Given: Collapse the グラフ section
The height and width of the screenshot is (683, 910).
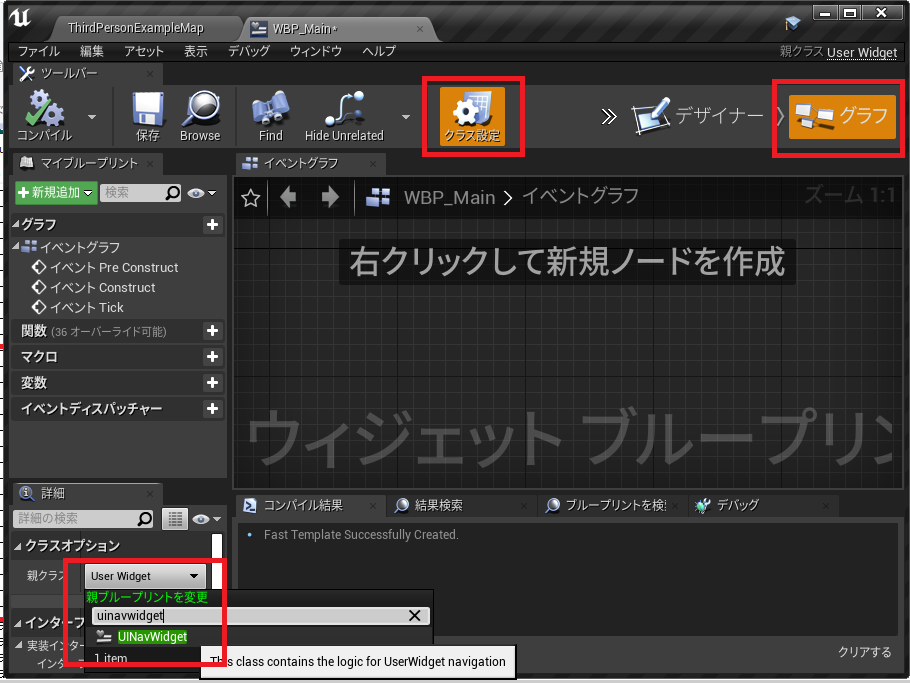Looking at the screenshot, I should point(17,224).
